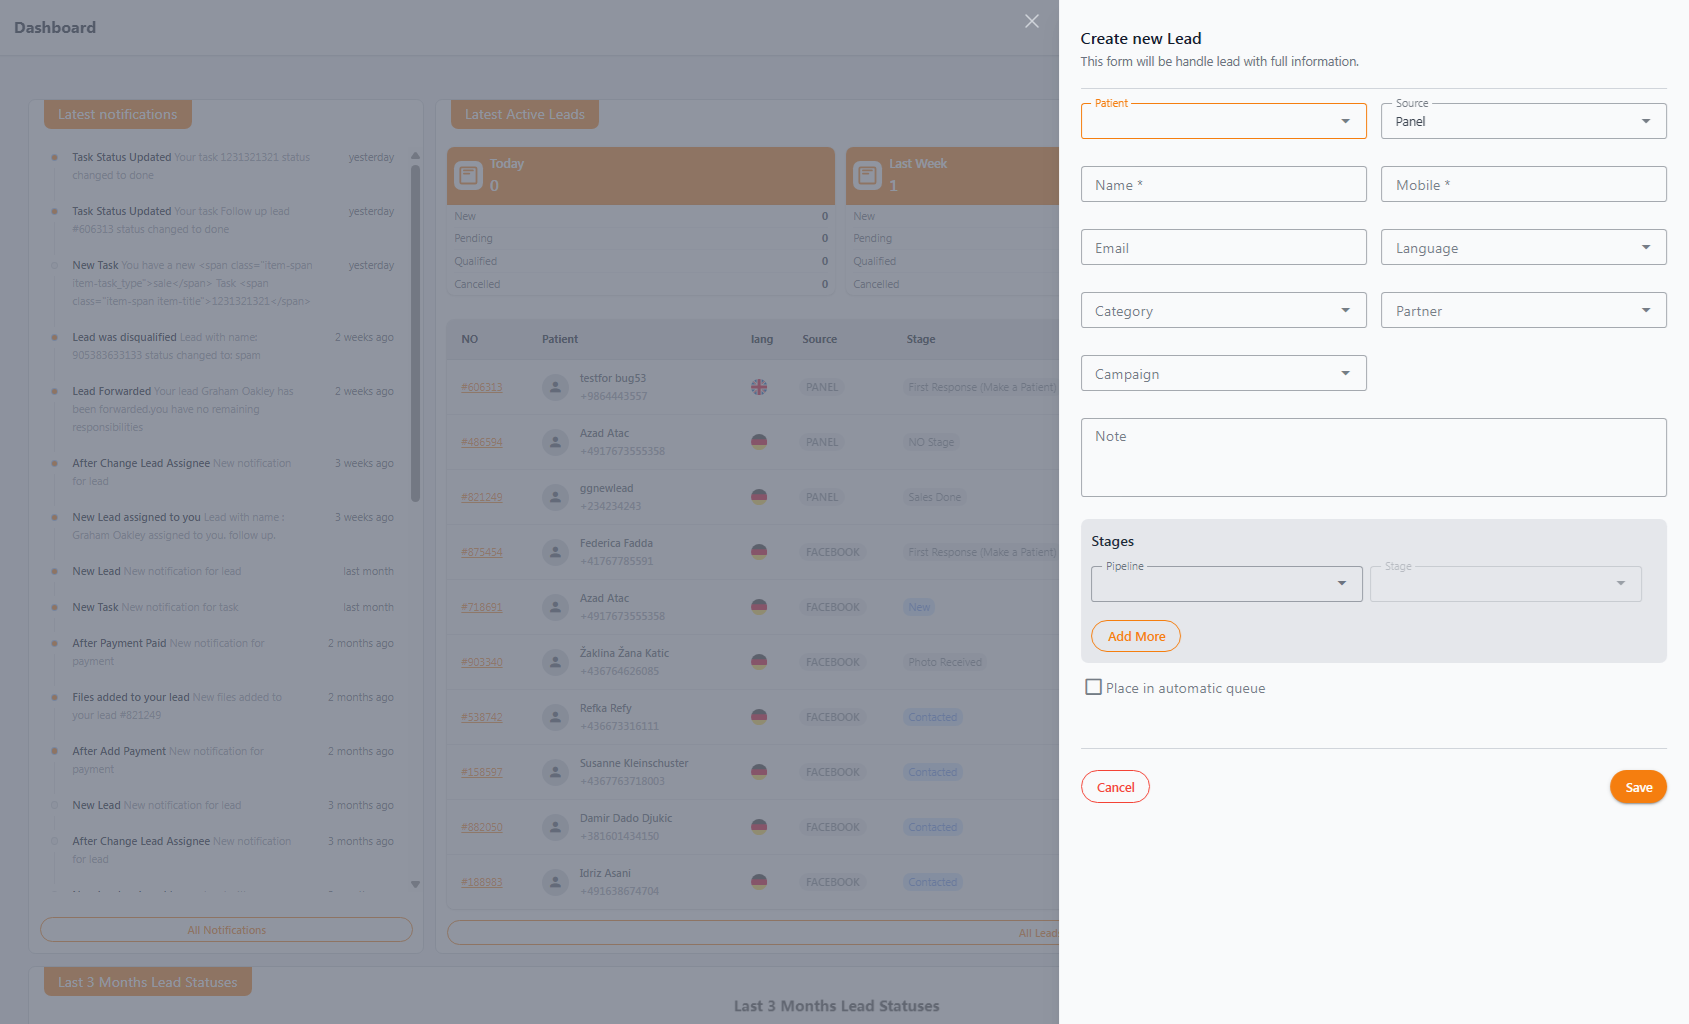Click the Add More stage button
The image size is (1689, 1024).
[x=1136, y=636]
